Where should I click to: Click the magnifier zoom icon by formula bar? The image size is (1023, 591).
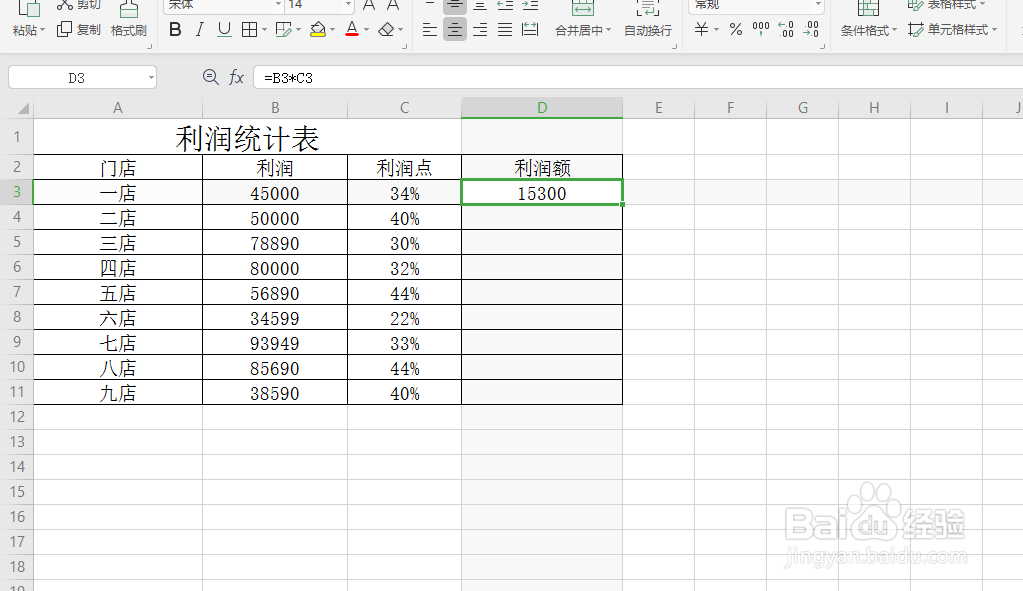click(210, 78)
